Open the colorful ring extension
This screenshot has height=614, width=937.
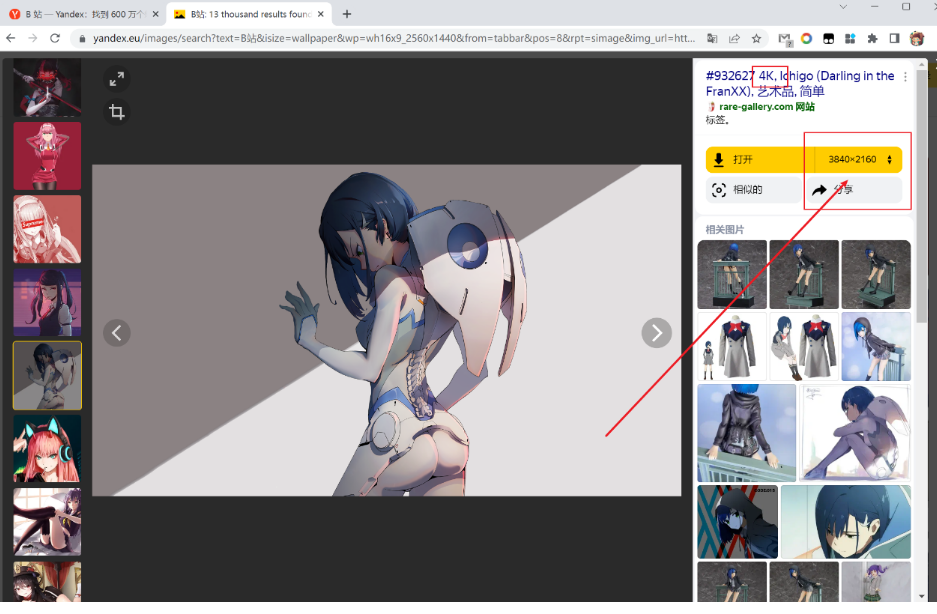point(807,39)
